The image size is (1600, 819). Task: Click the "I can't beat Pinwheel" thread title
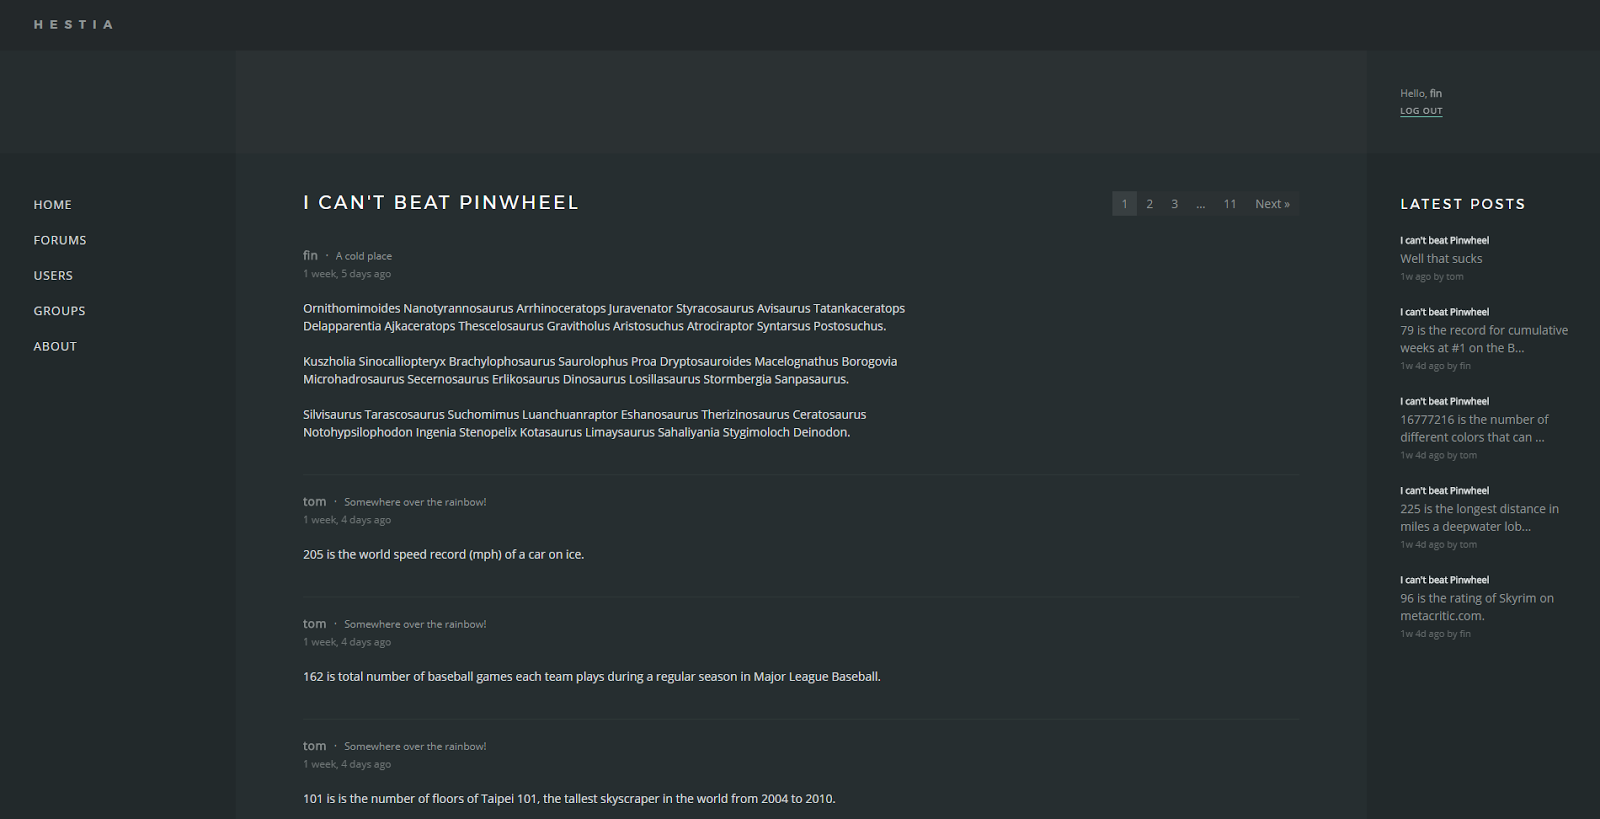(441, 203)
